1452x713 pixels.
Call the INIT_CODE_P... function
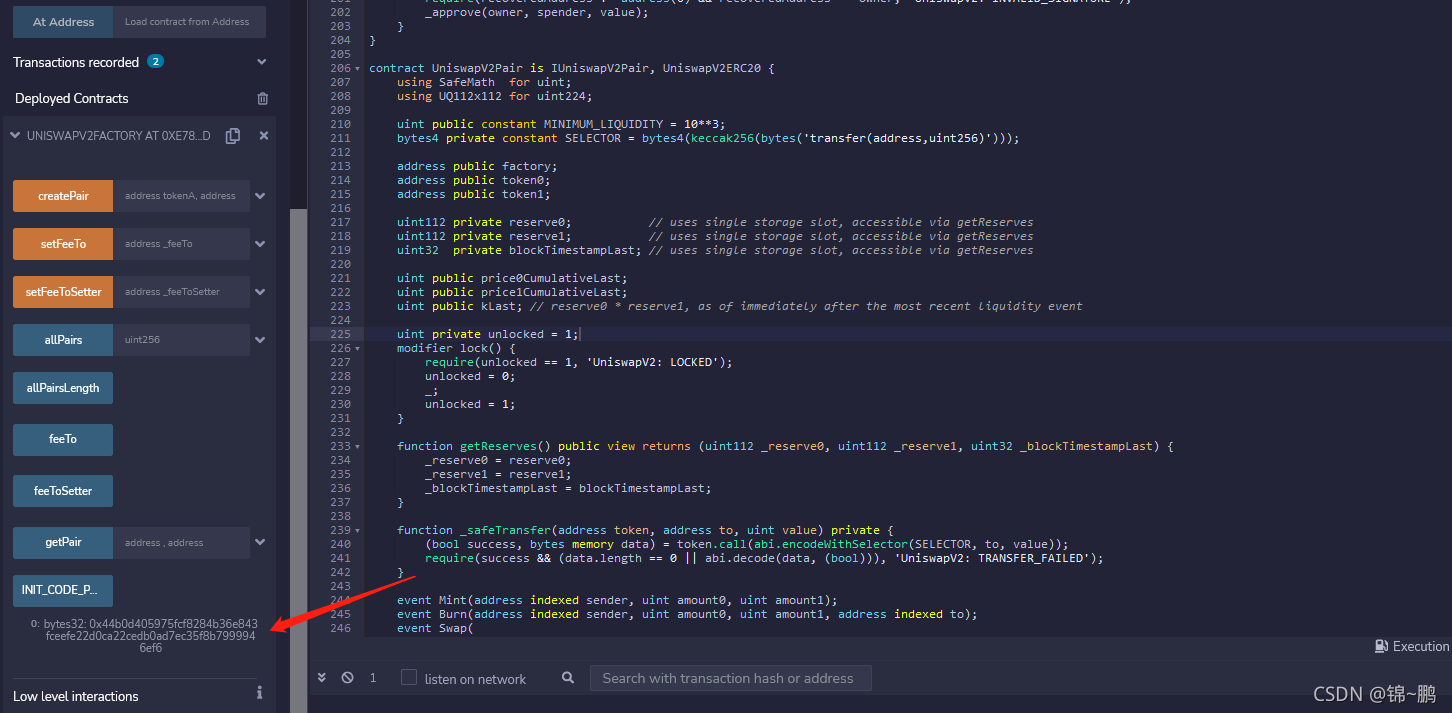63,590
